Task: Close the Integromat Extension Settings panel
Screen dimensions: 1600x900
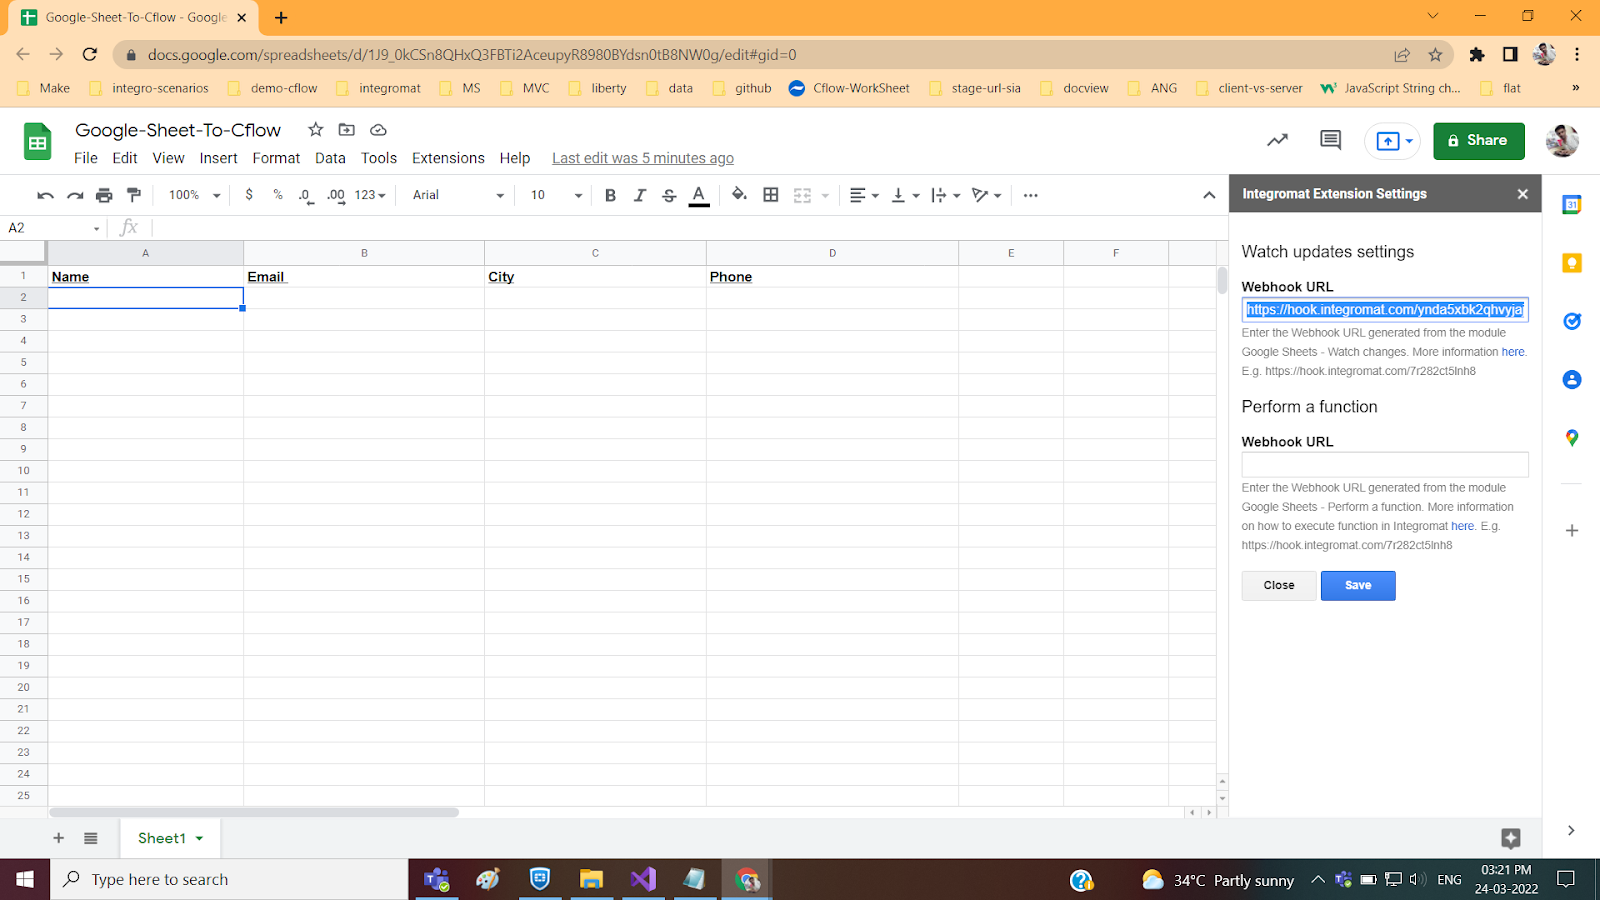Action: 1522,194
